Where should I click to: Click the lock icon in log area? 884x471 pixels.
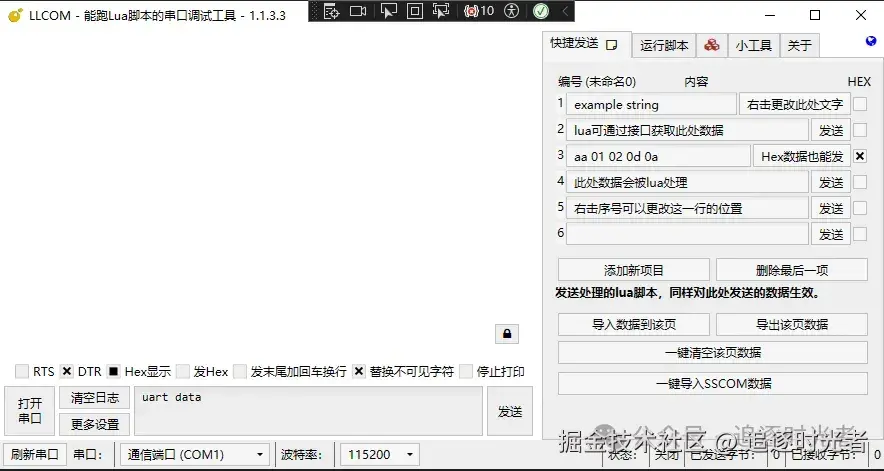coord(507,334)
